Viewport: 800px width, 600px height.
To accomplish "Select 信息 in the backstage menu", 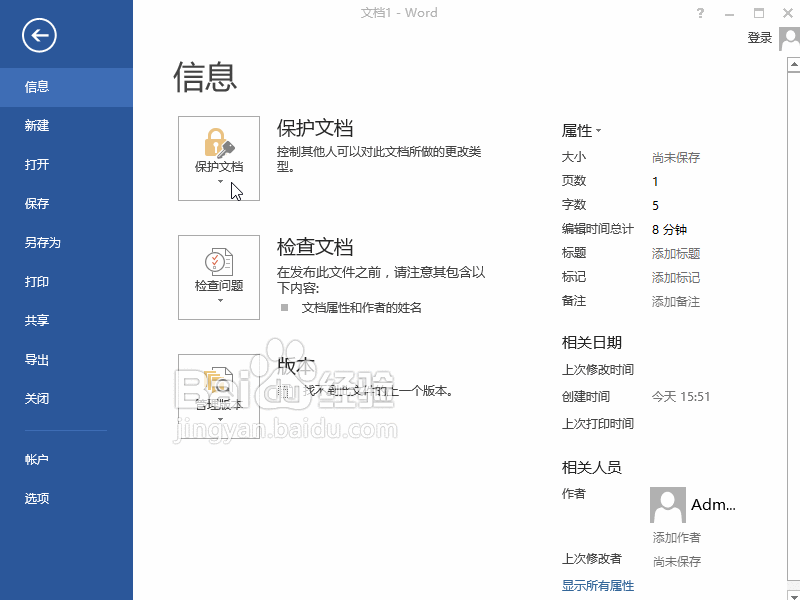I will pyautogui.click(x=66, y=87).
